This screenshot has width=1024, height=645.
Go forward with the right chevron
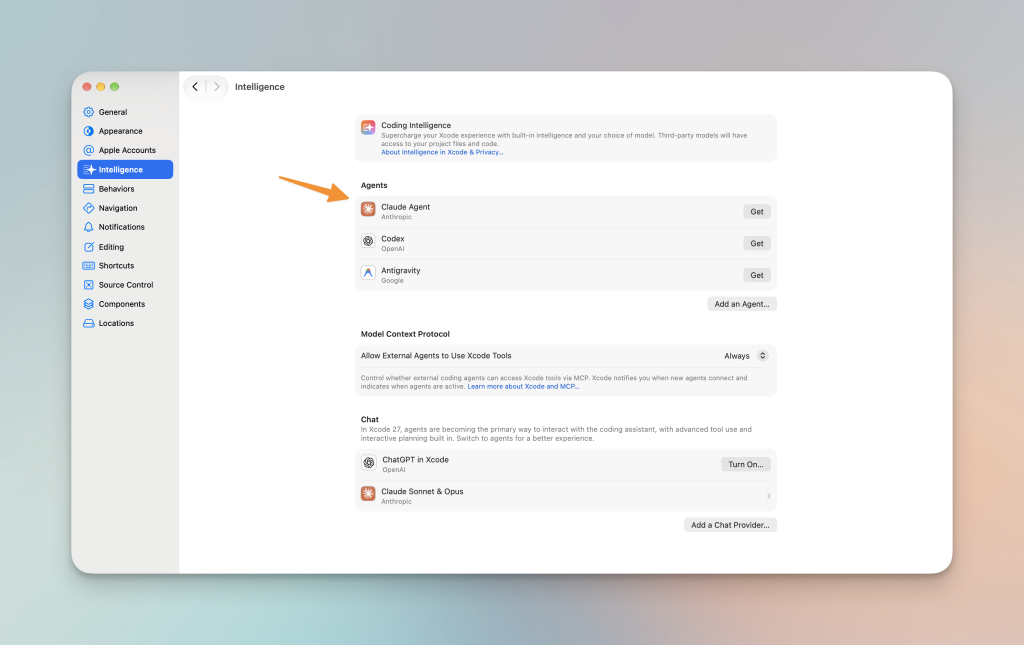click(x=217, y=87)
